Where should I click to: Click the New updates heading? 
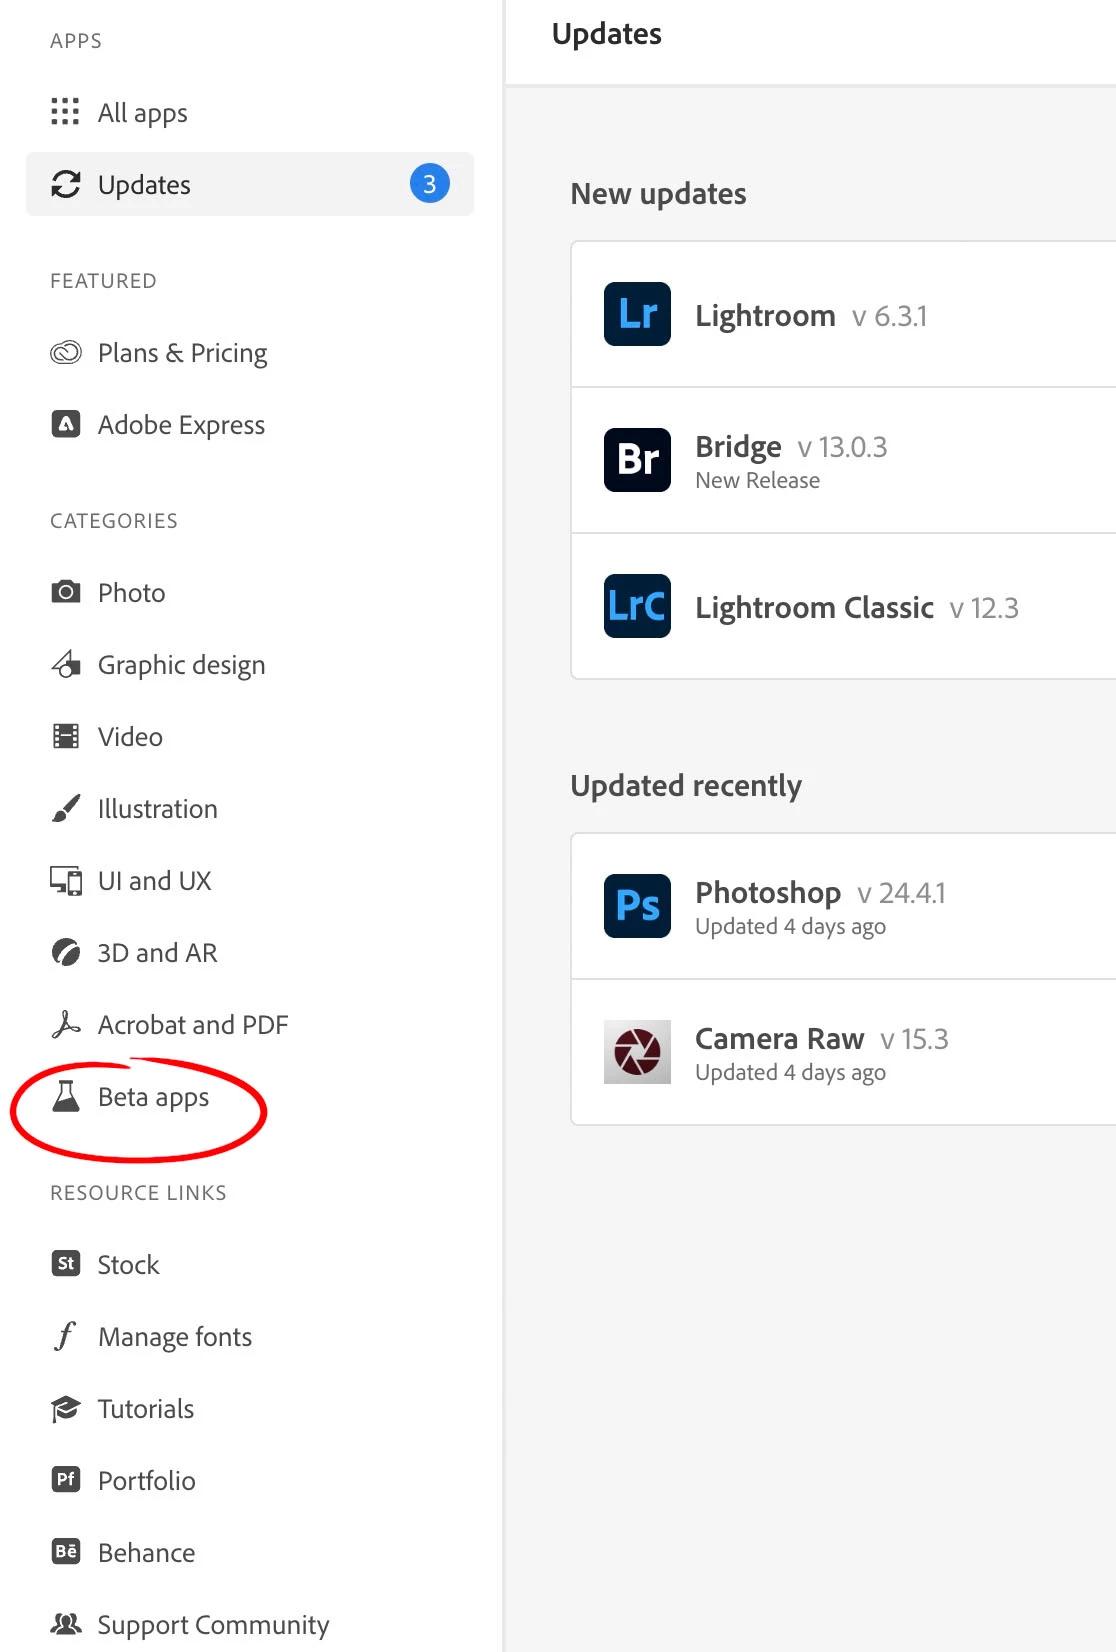(x=658, y=193)
